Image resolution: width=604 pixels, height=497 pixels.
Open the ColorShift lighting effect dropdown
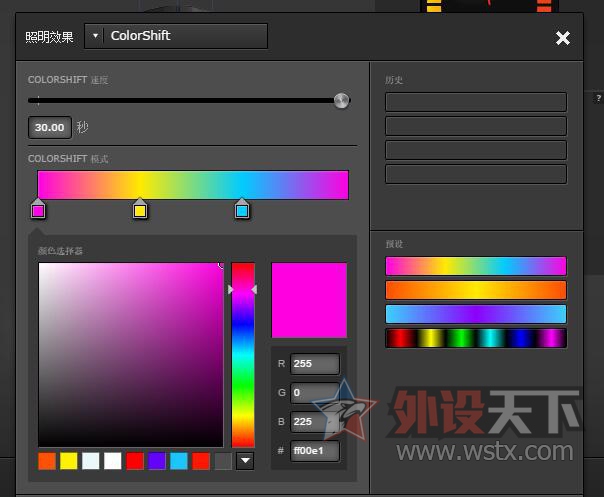(95, 36)
